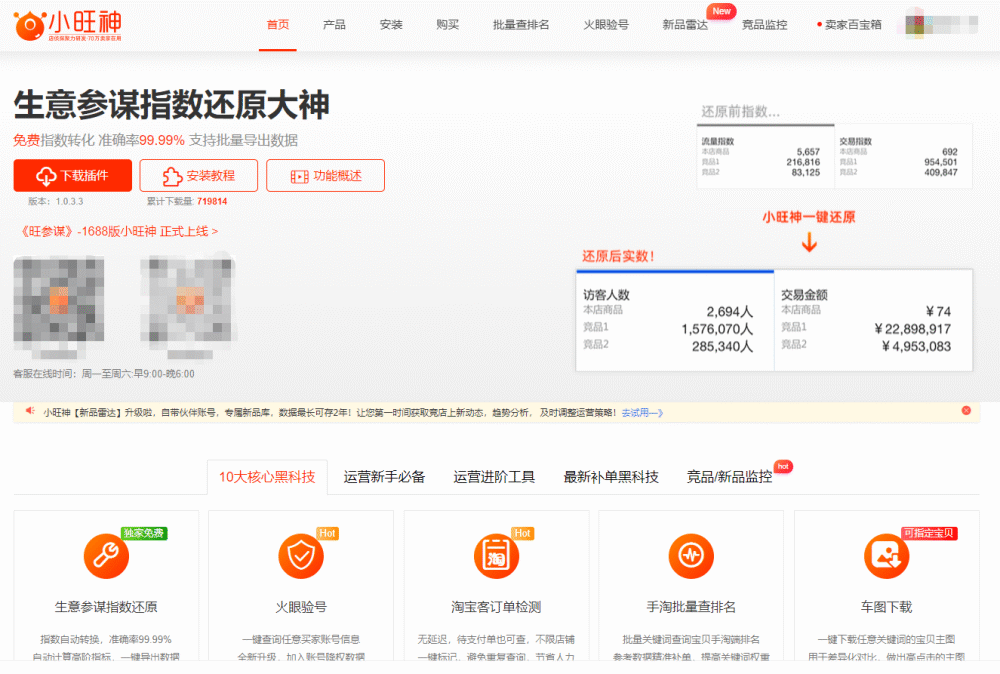This screenshot has width=1000, height=674.
Task: Open the 卖家百宝箱 nav item
Action: [x=853, y=25]
